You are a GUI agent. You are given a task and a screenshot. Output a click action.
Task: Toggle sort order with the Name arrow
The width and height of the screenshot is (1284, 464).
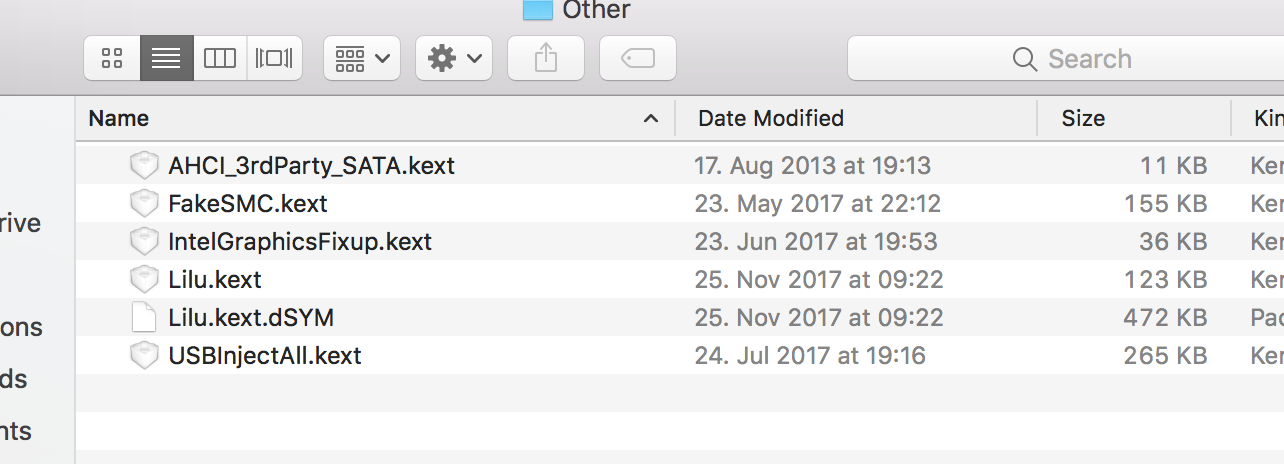pos(651,119)
